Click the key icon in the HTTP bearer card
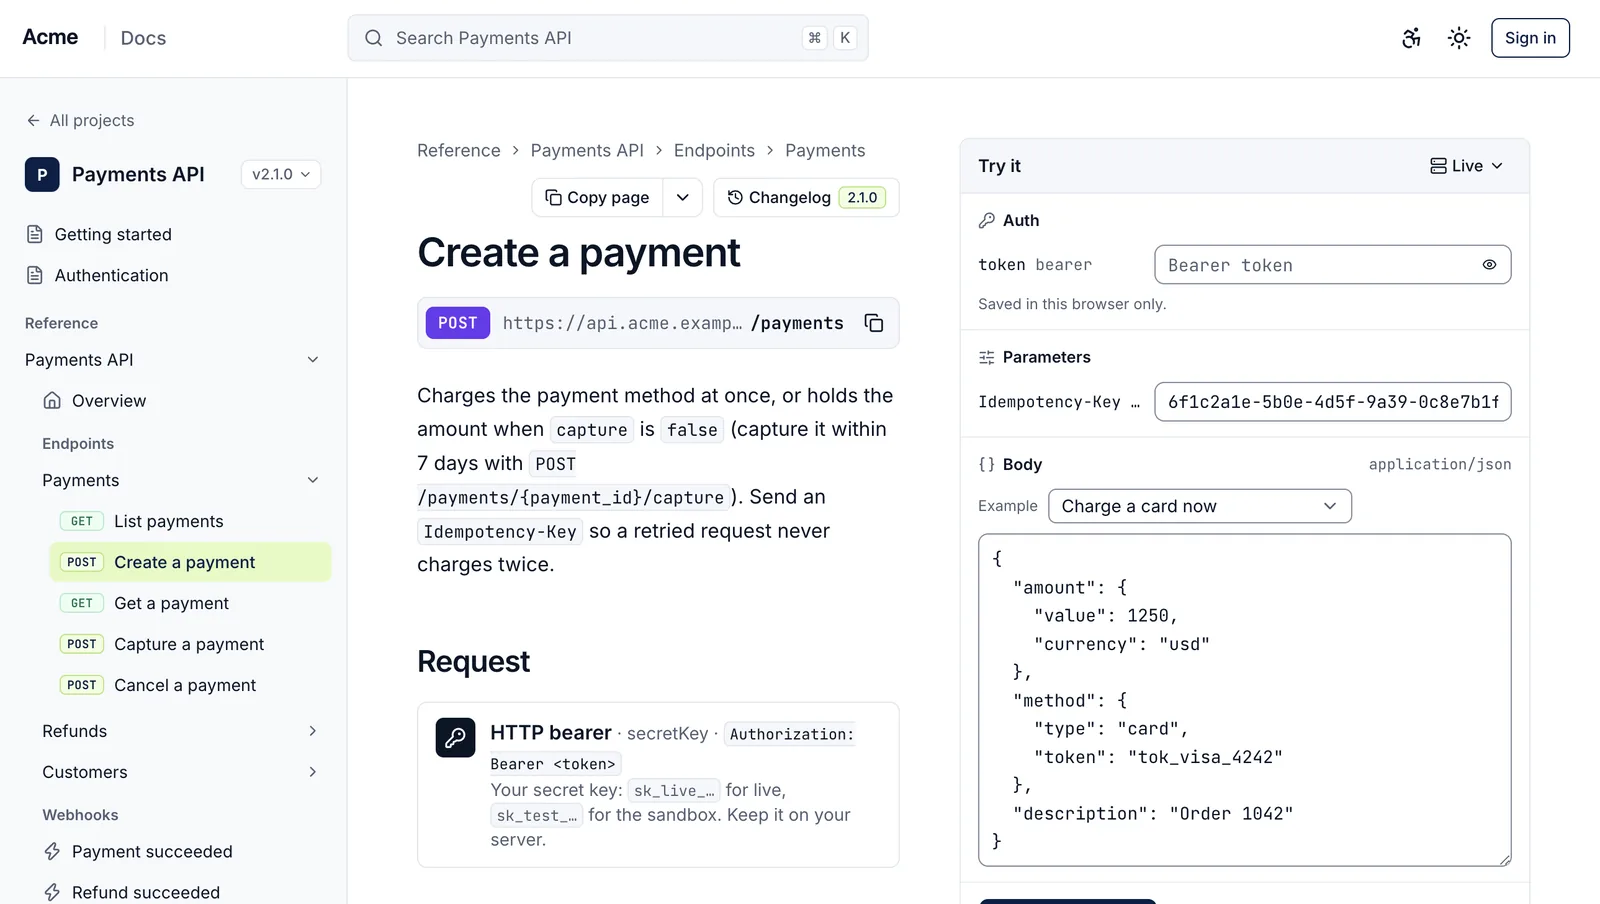The height and width of the screenshot is (904, 1600). tap(455, 738)
